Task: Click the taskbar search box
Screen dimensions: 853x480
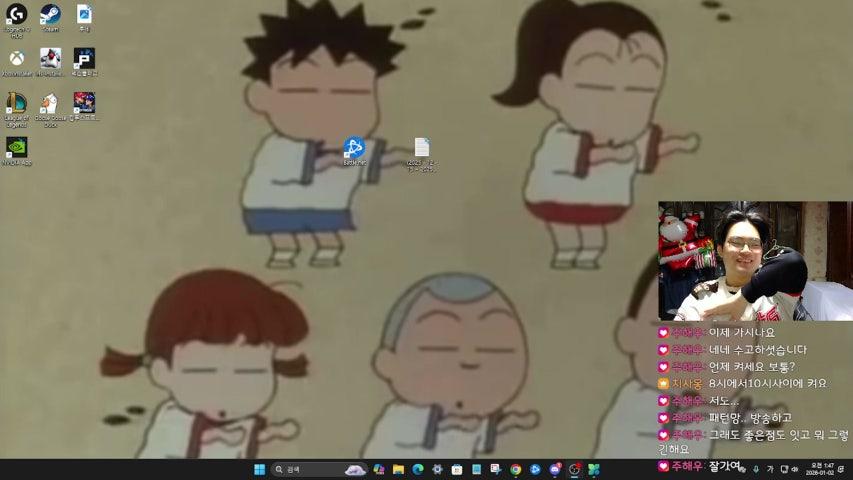Action: tap(319, 469)
